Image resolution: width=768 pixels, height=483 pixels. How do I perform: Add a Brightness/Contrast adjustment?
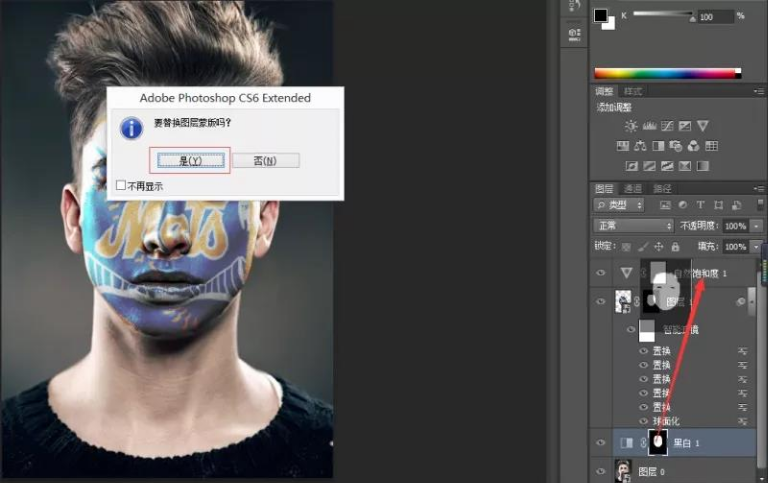point(631,126)
